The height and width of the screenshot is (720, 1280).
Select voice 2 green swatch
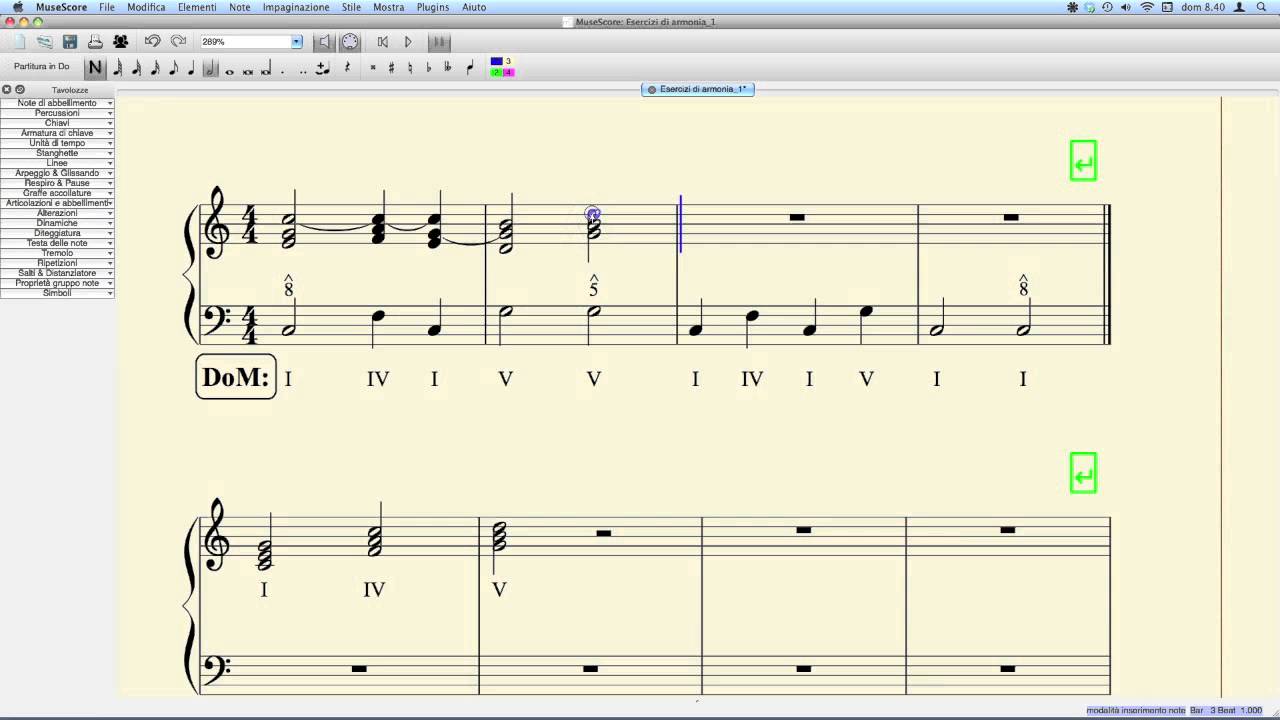pyautogui.click(x=496, y=73)
